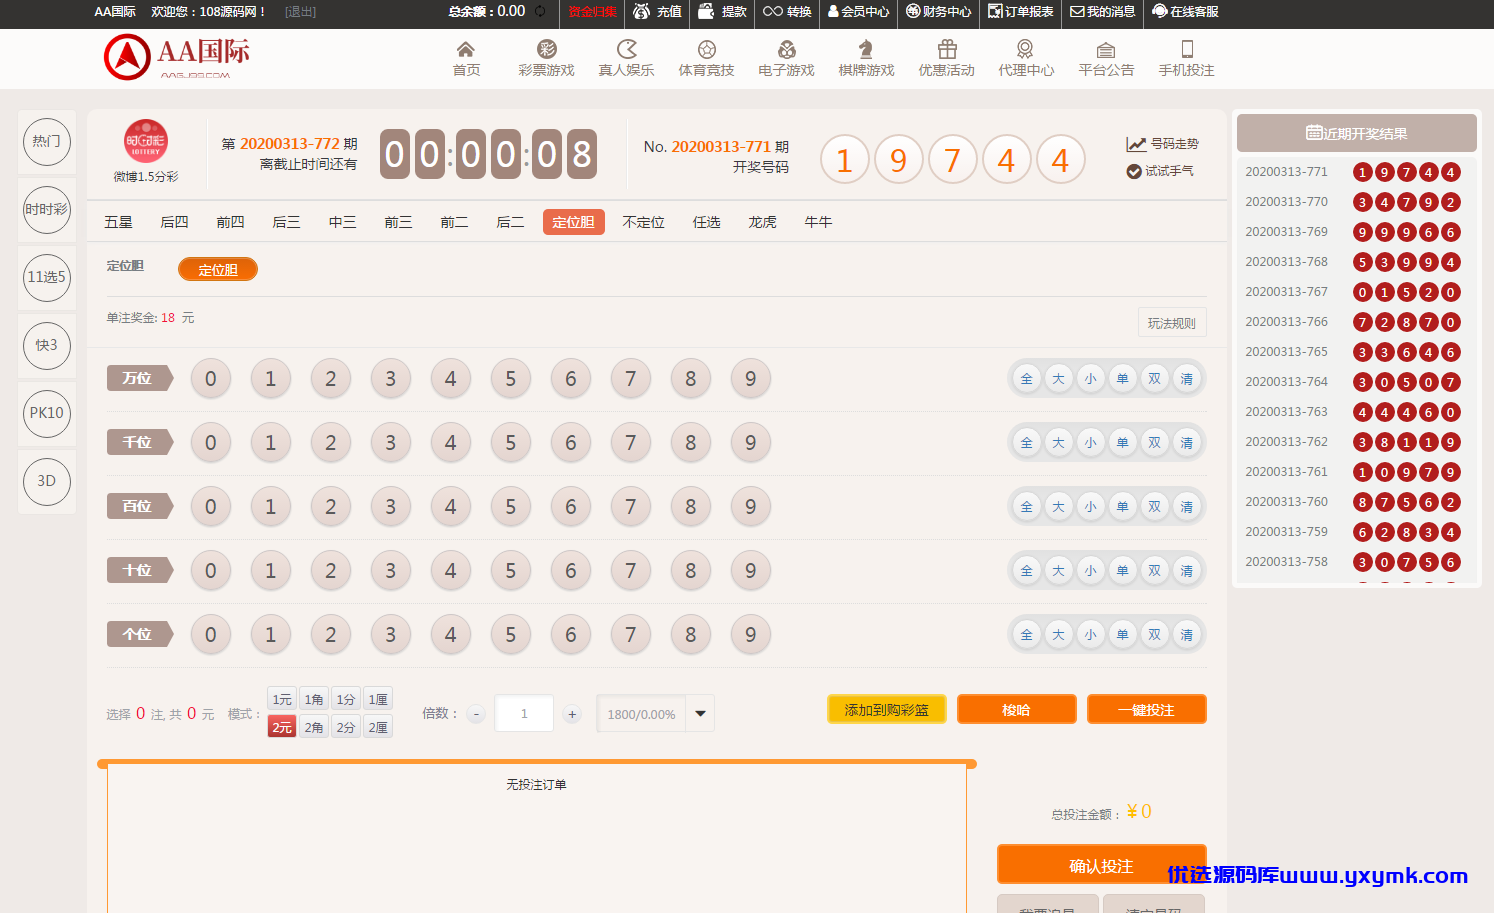Toggle number 9 in the 个位 row

[x=751, y=635]
